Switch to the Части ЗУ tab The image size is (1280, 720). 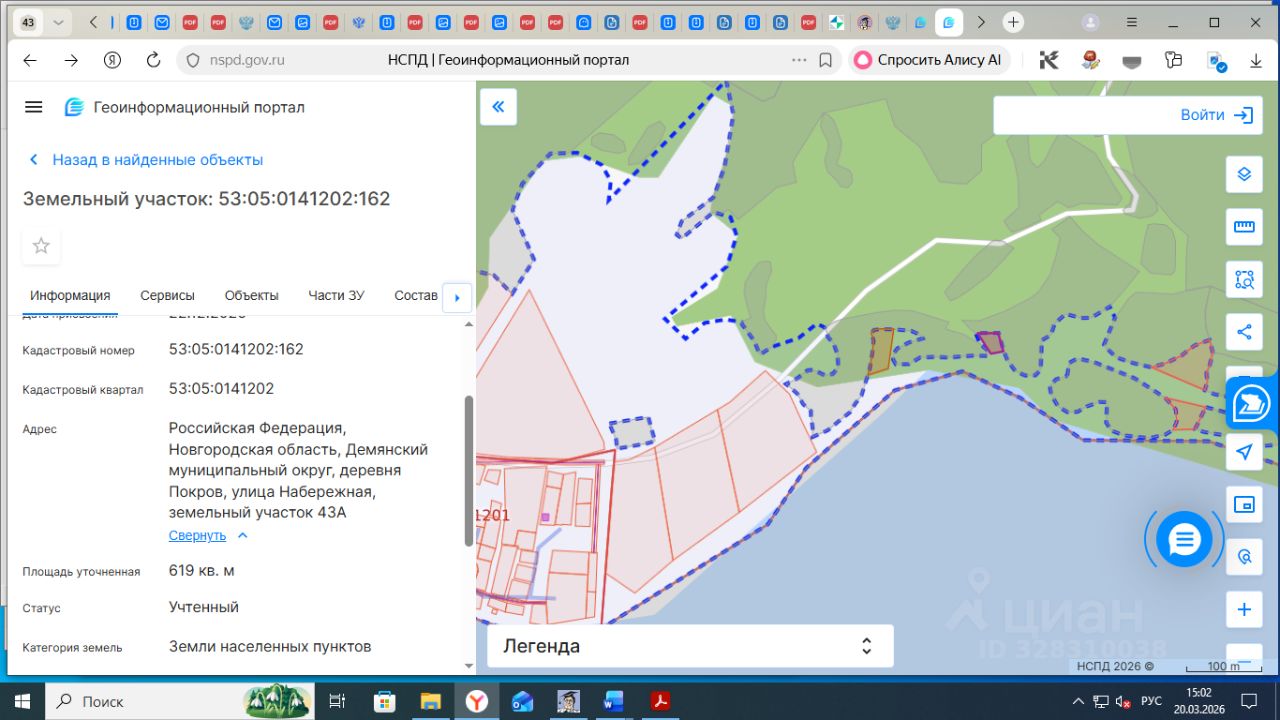336,296
